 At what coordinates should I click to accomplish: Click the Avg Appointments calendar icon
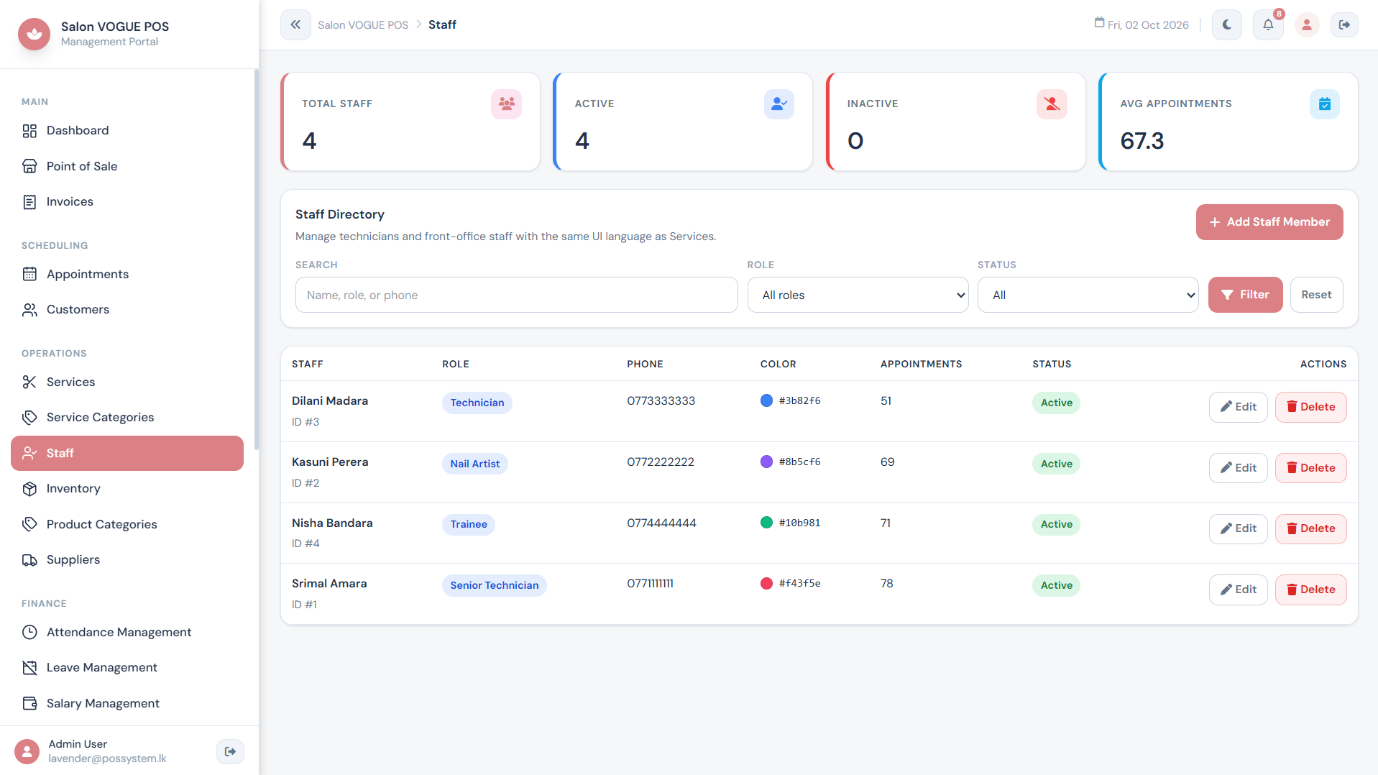[1324, 104]
